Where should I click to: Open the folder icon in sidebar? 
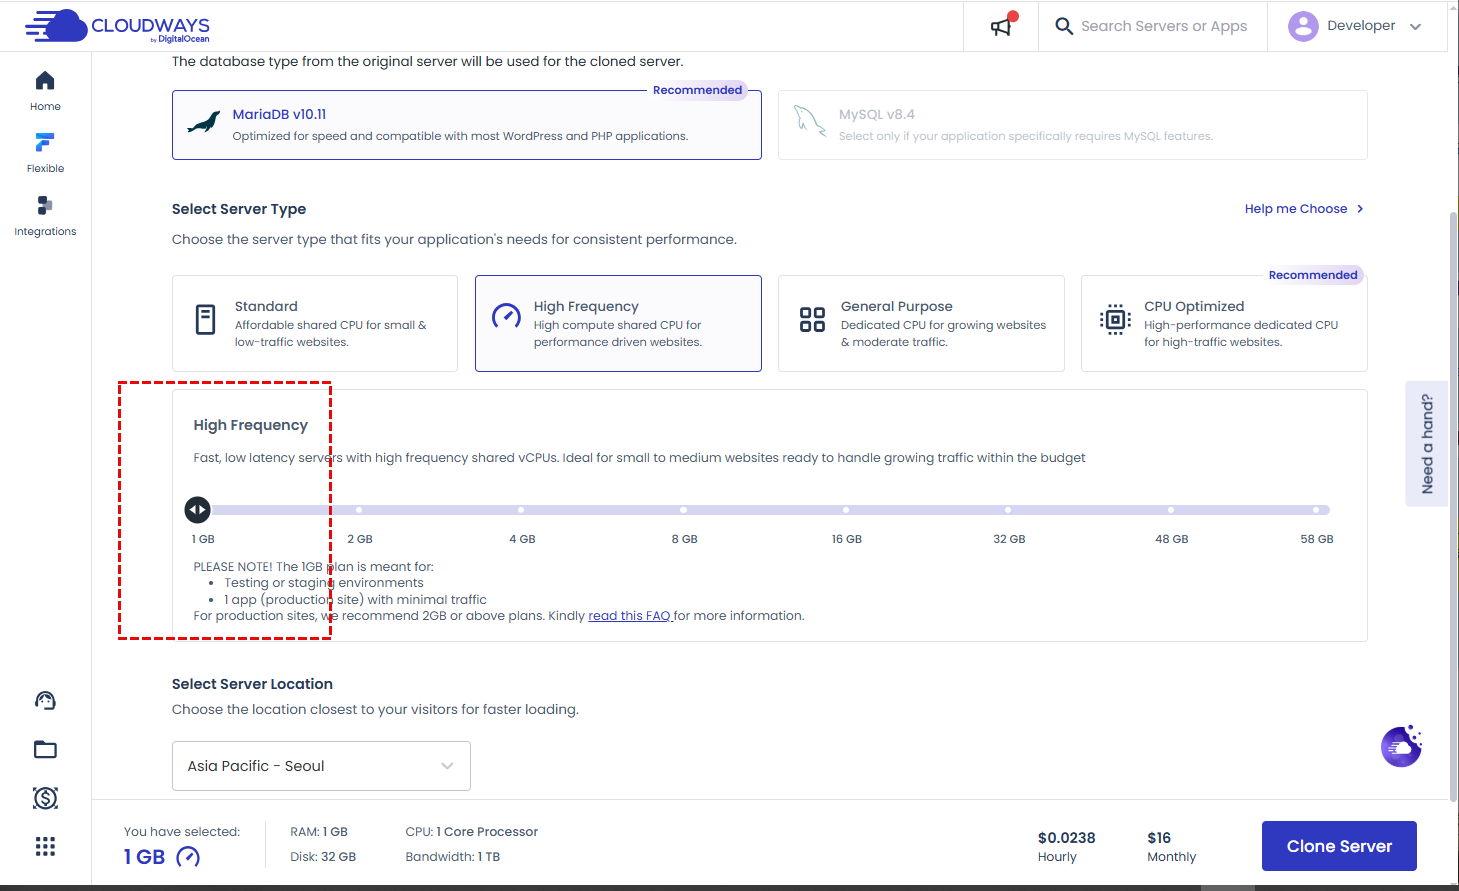[45, 749]
